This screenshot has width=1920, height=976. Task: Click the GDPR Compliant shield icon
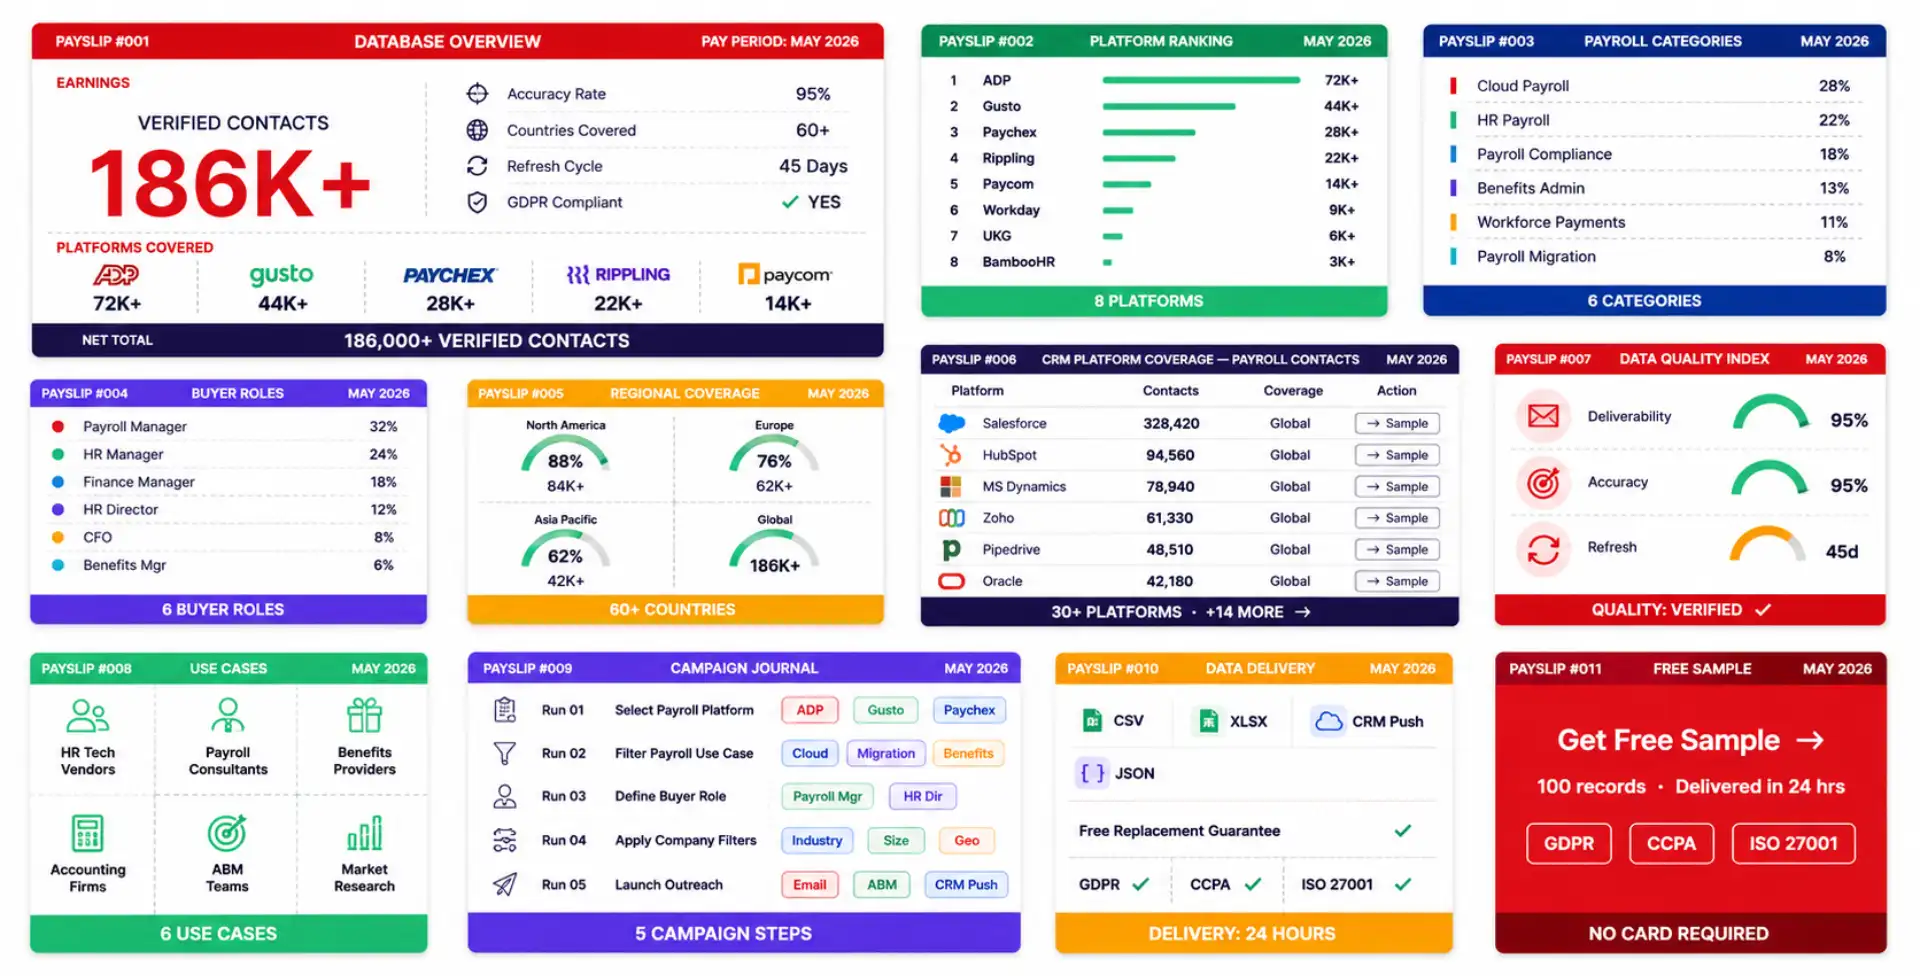(x=477, y=202)
